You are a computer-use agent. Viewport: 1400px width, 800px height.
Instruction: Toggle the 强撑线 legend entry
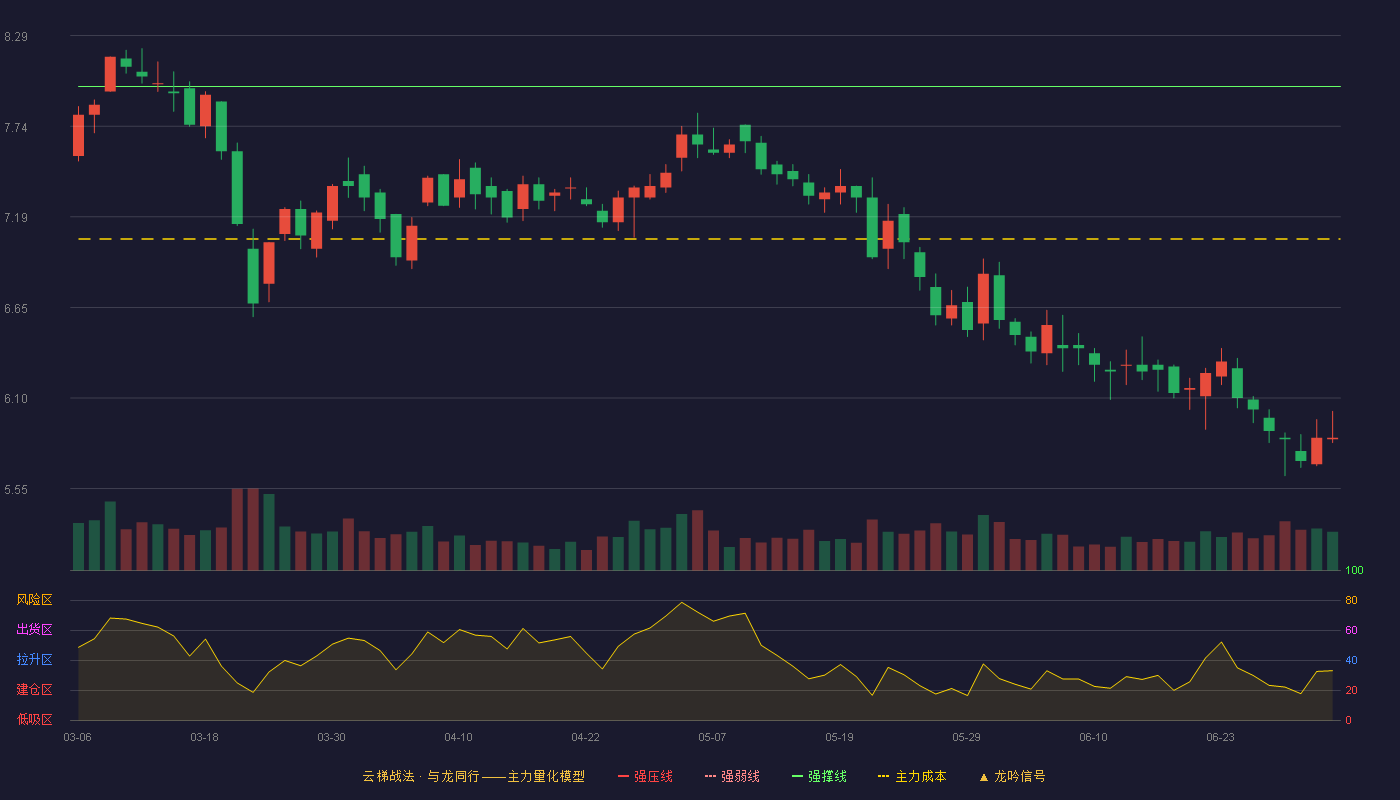(x=819, y=776)
